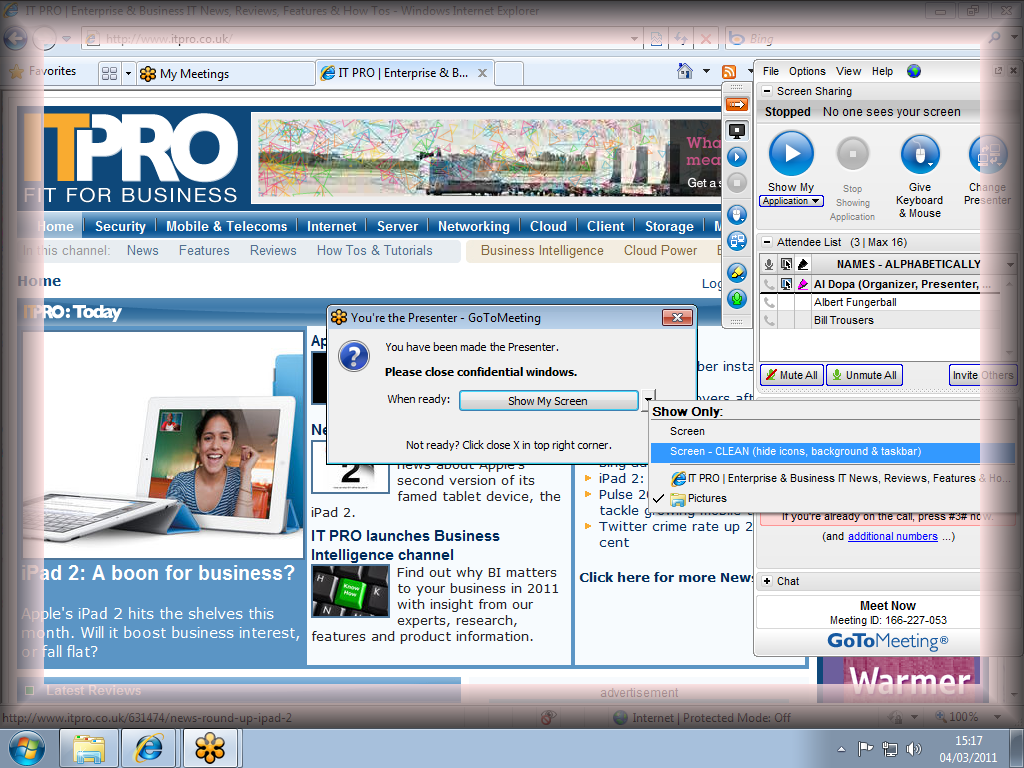Open a new blank IE tab
Image resolution: width=1024 pixels, height=768 pixels.
(509, 73)
